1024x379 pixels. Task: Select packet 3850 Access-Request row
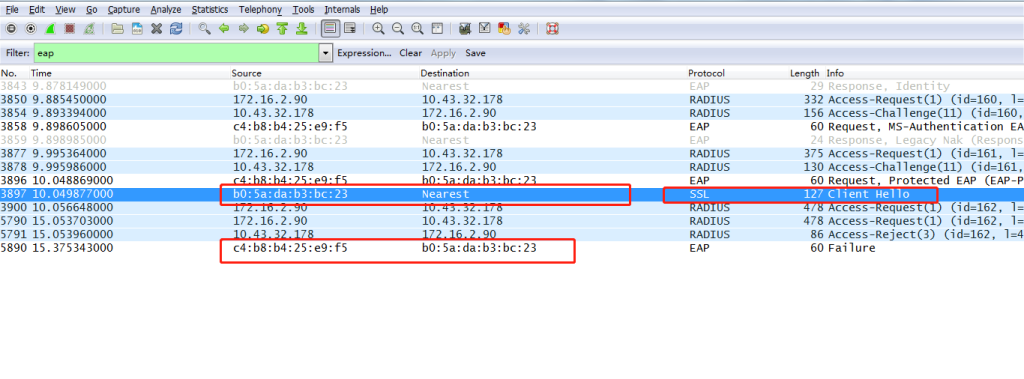pos(512,100)
